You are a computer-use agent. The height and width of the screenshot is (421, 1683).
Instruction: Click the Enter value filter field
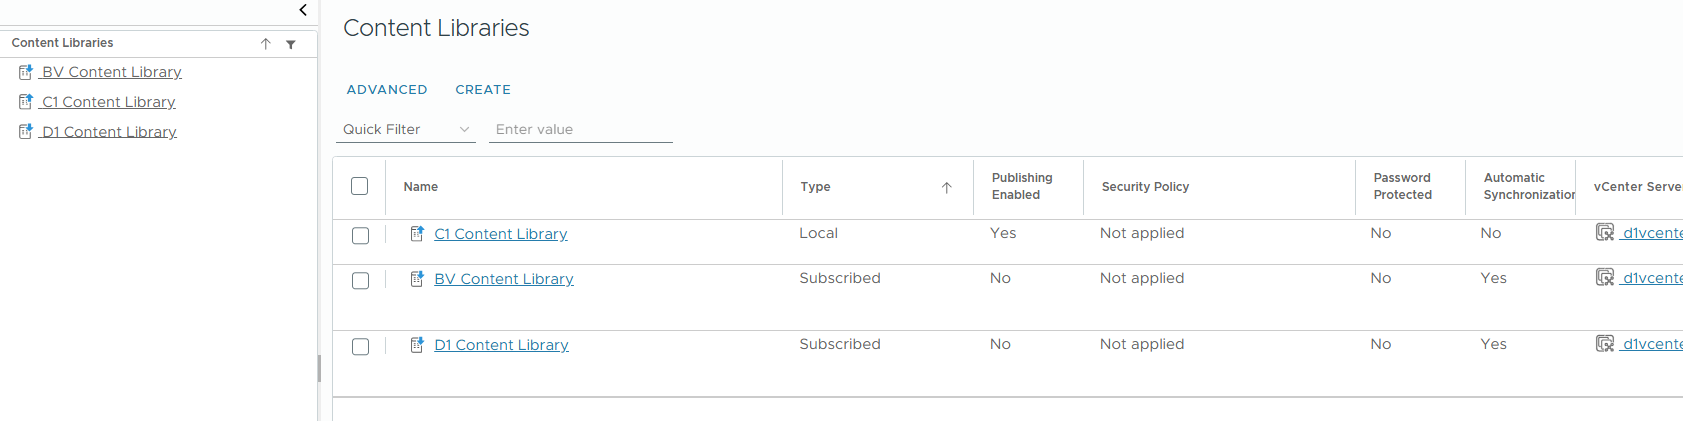pyautogui.click(x=580, y=130)
